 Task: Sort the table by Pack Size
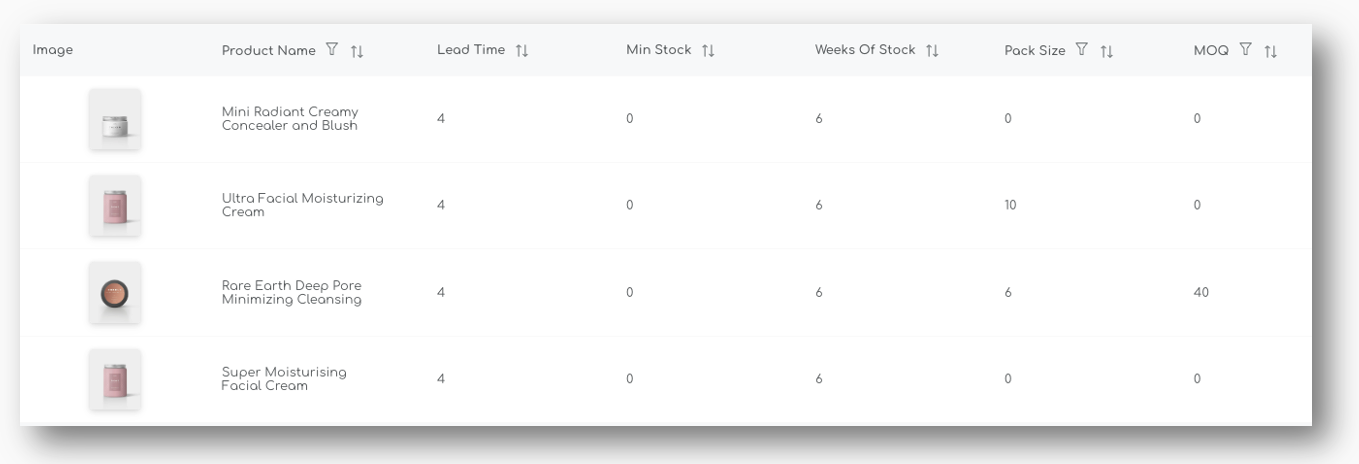coord(1106,51)
